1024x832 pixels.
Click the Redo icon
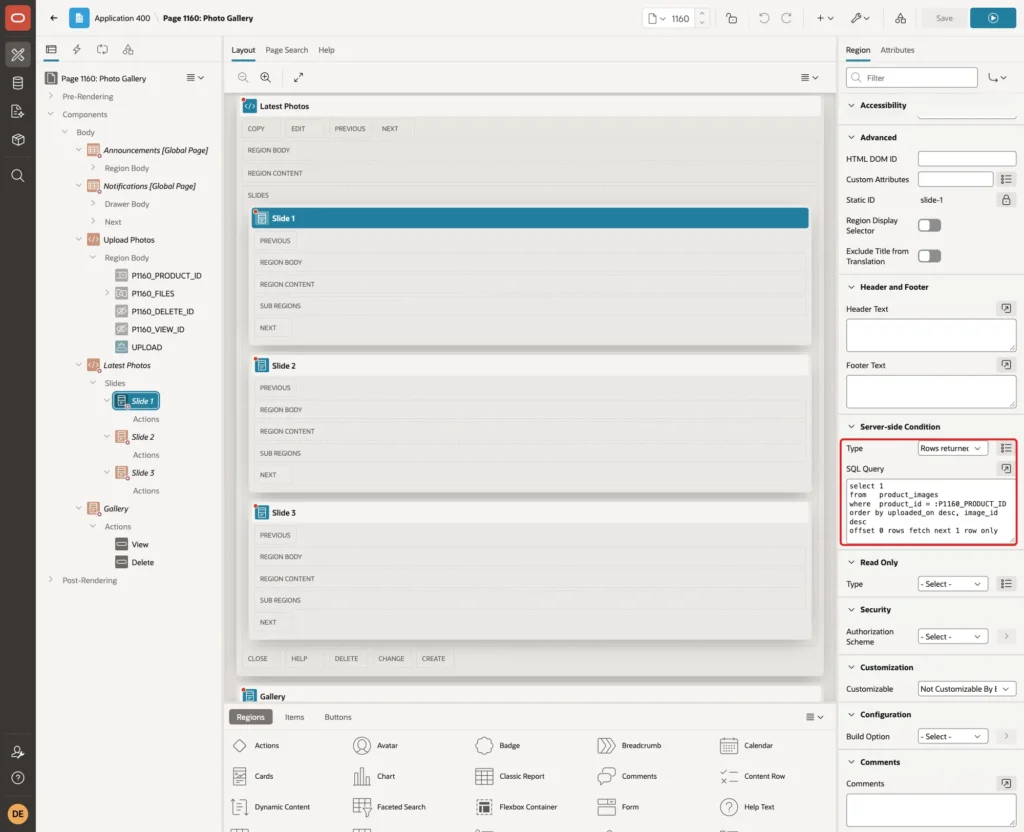click(x=786, y=18)
